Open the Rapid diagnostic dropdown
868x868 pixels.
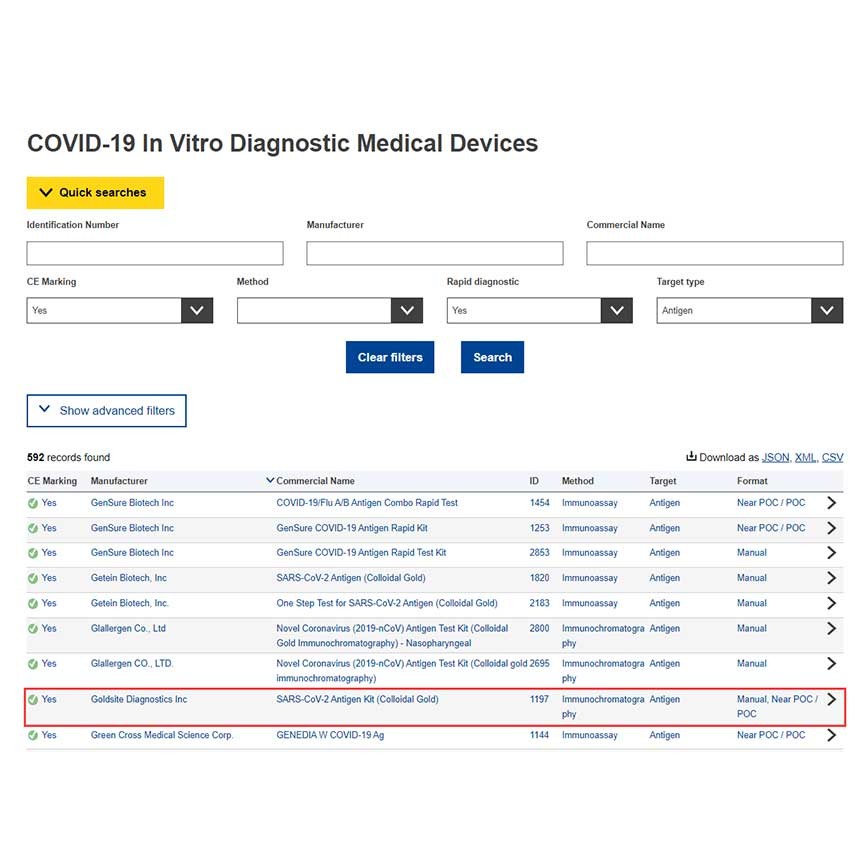pyautogui.click(x=540, y=311)
